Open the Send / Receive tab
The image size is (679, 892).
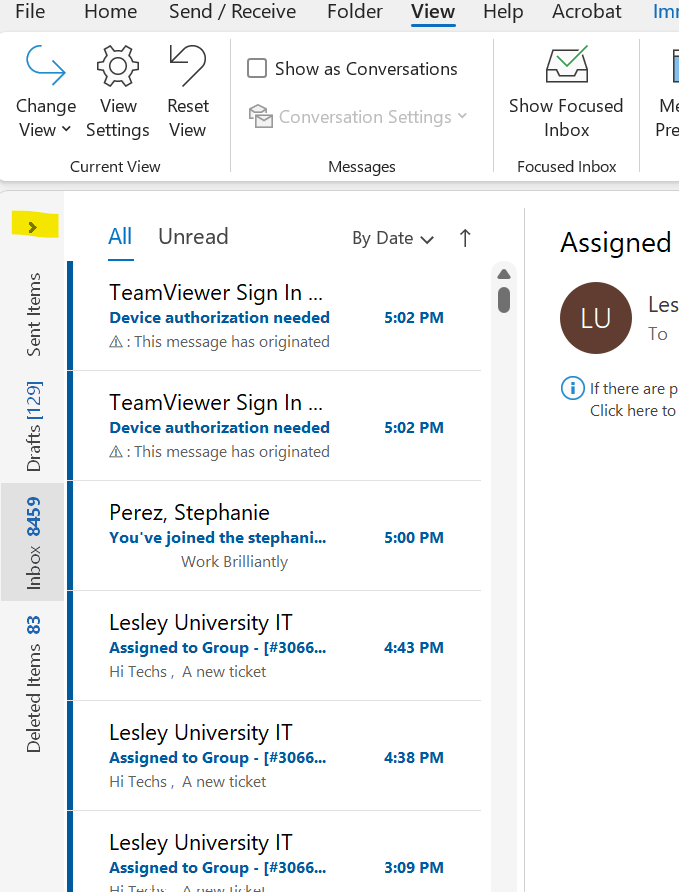[x=232, y=11]
